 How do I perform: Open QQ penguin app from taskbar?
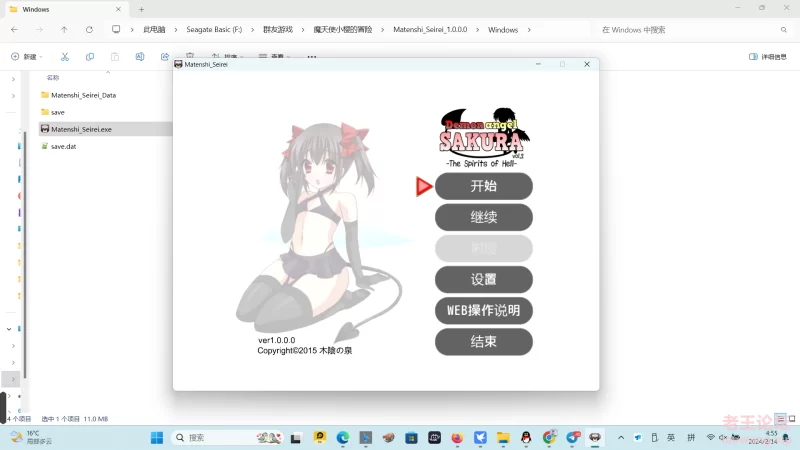[526, 438]
